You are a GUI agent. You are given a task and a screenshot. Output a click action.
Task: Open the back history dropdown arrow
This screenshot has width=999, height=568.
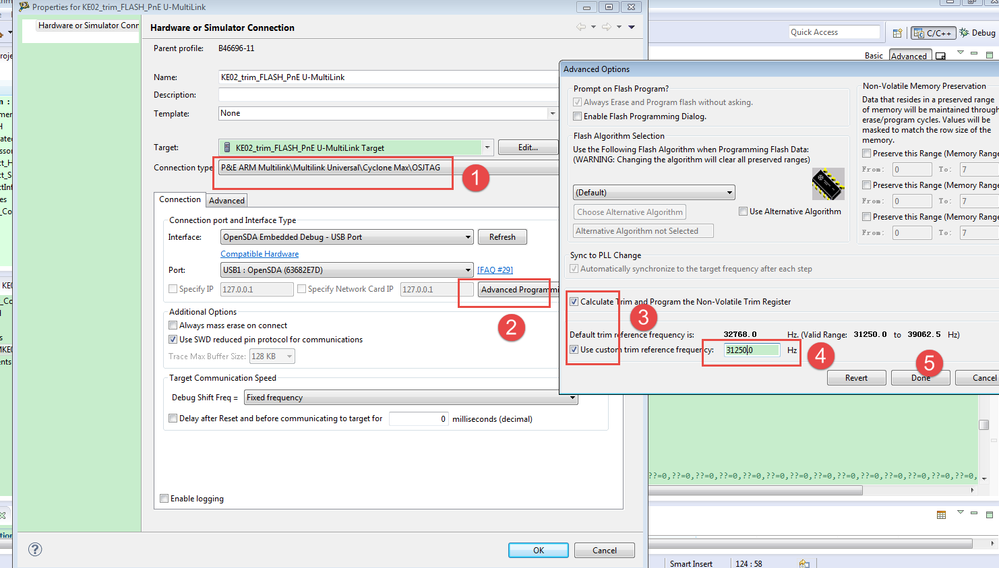coord(593,27)
